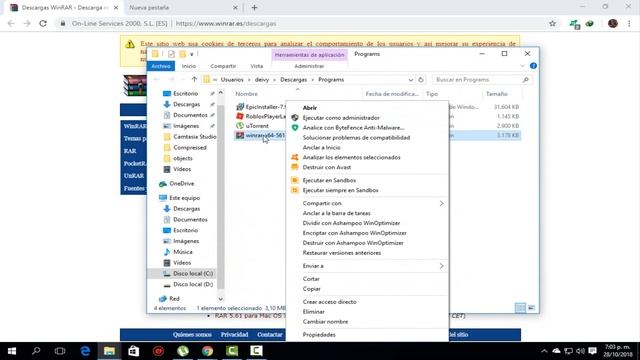
Task: Open objects folder in sidebar
Action: (x=182, y=158)
